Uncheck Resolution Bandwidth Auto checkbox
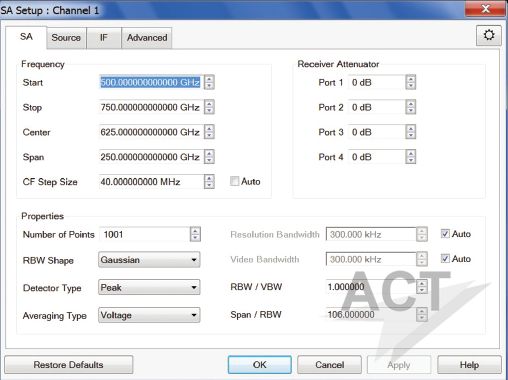Screen dimensions: 508x380 (x=445, y=234)
